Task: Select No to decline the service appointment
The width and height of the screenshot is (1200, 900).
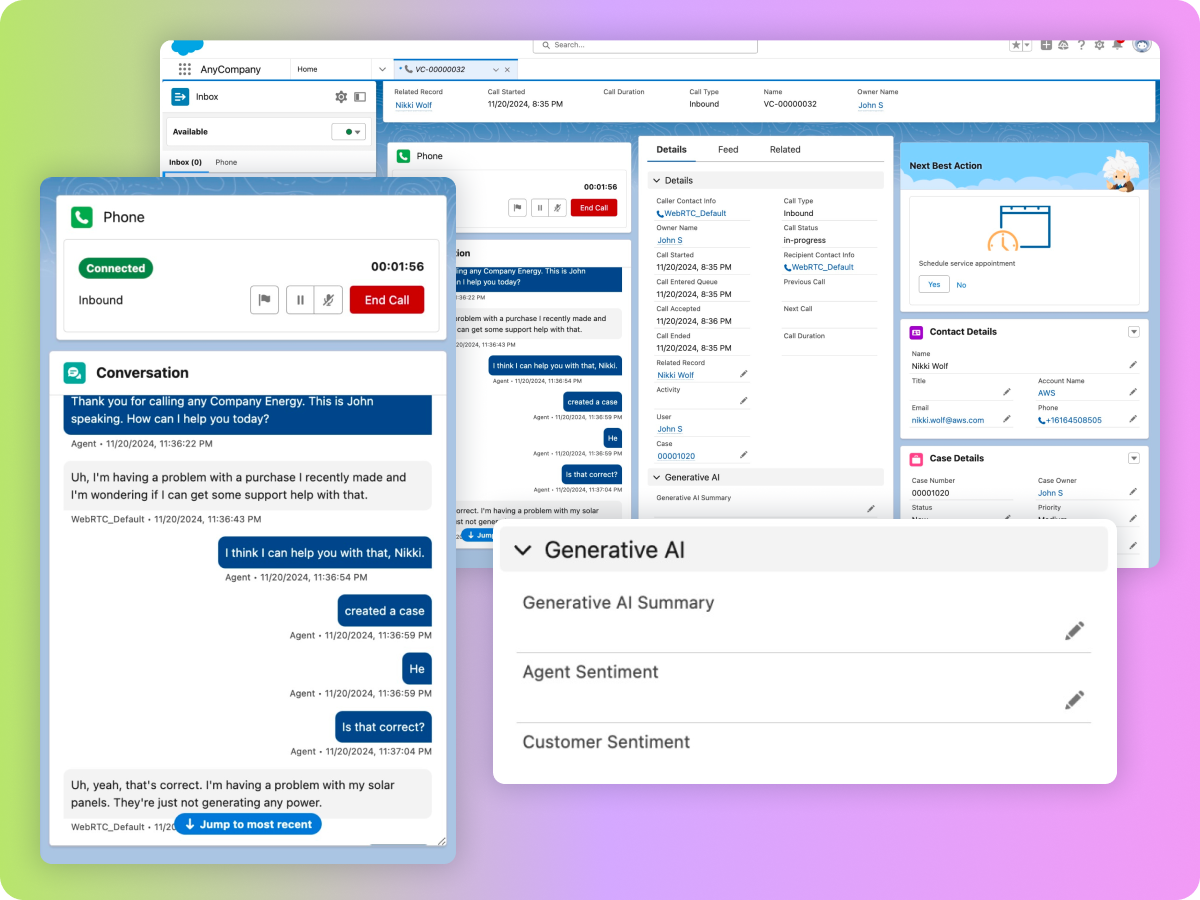Action: (959, 284)
